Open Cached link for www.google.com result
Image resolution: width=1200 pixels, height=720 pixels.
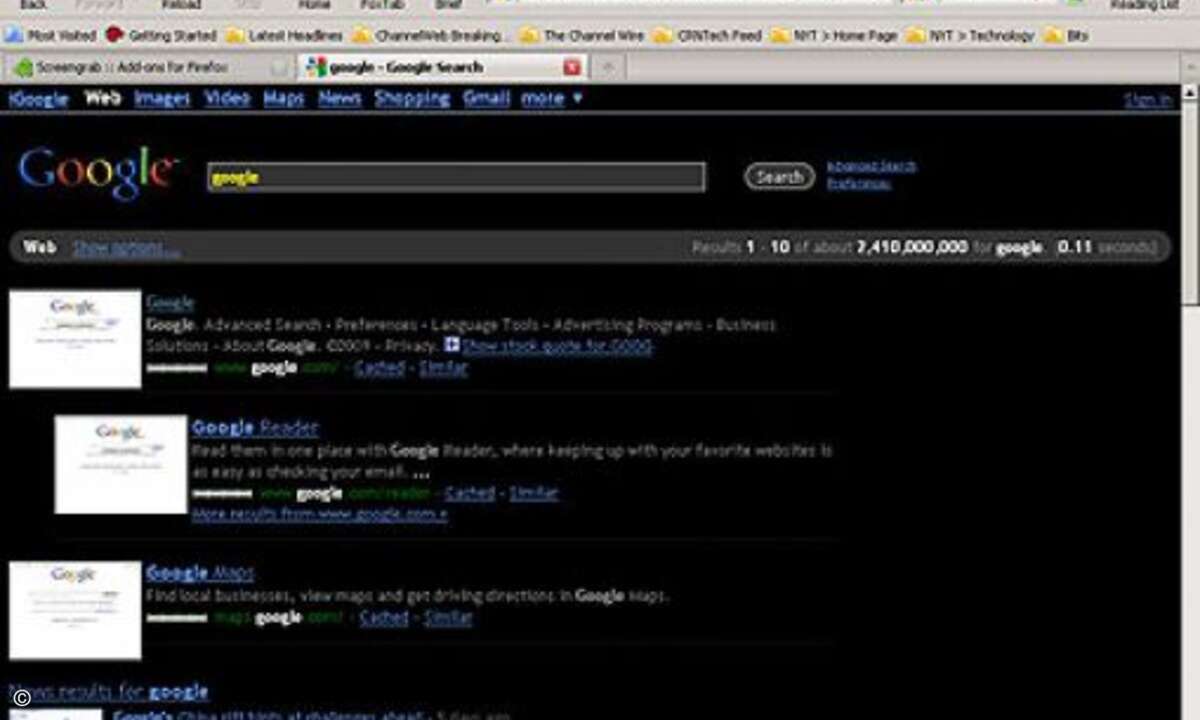tap(380, 368)
